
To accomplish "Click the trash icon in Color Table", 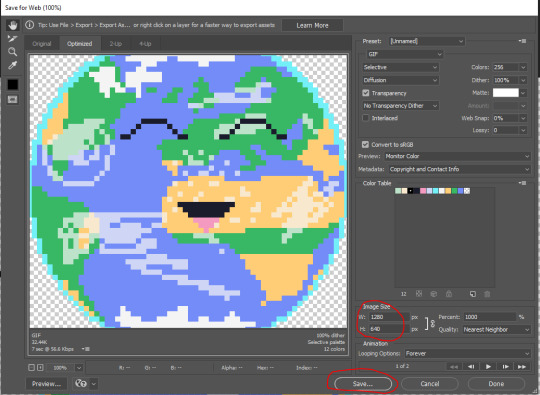I will point(487,294).
